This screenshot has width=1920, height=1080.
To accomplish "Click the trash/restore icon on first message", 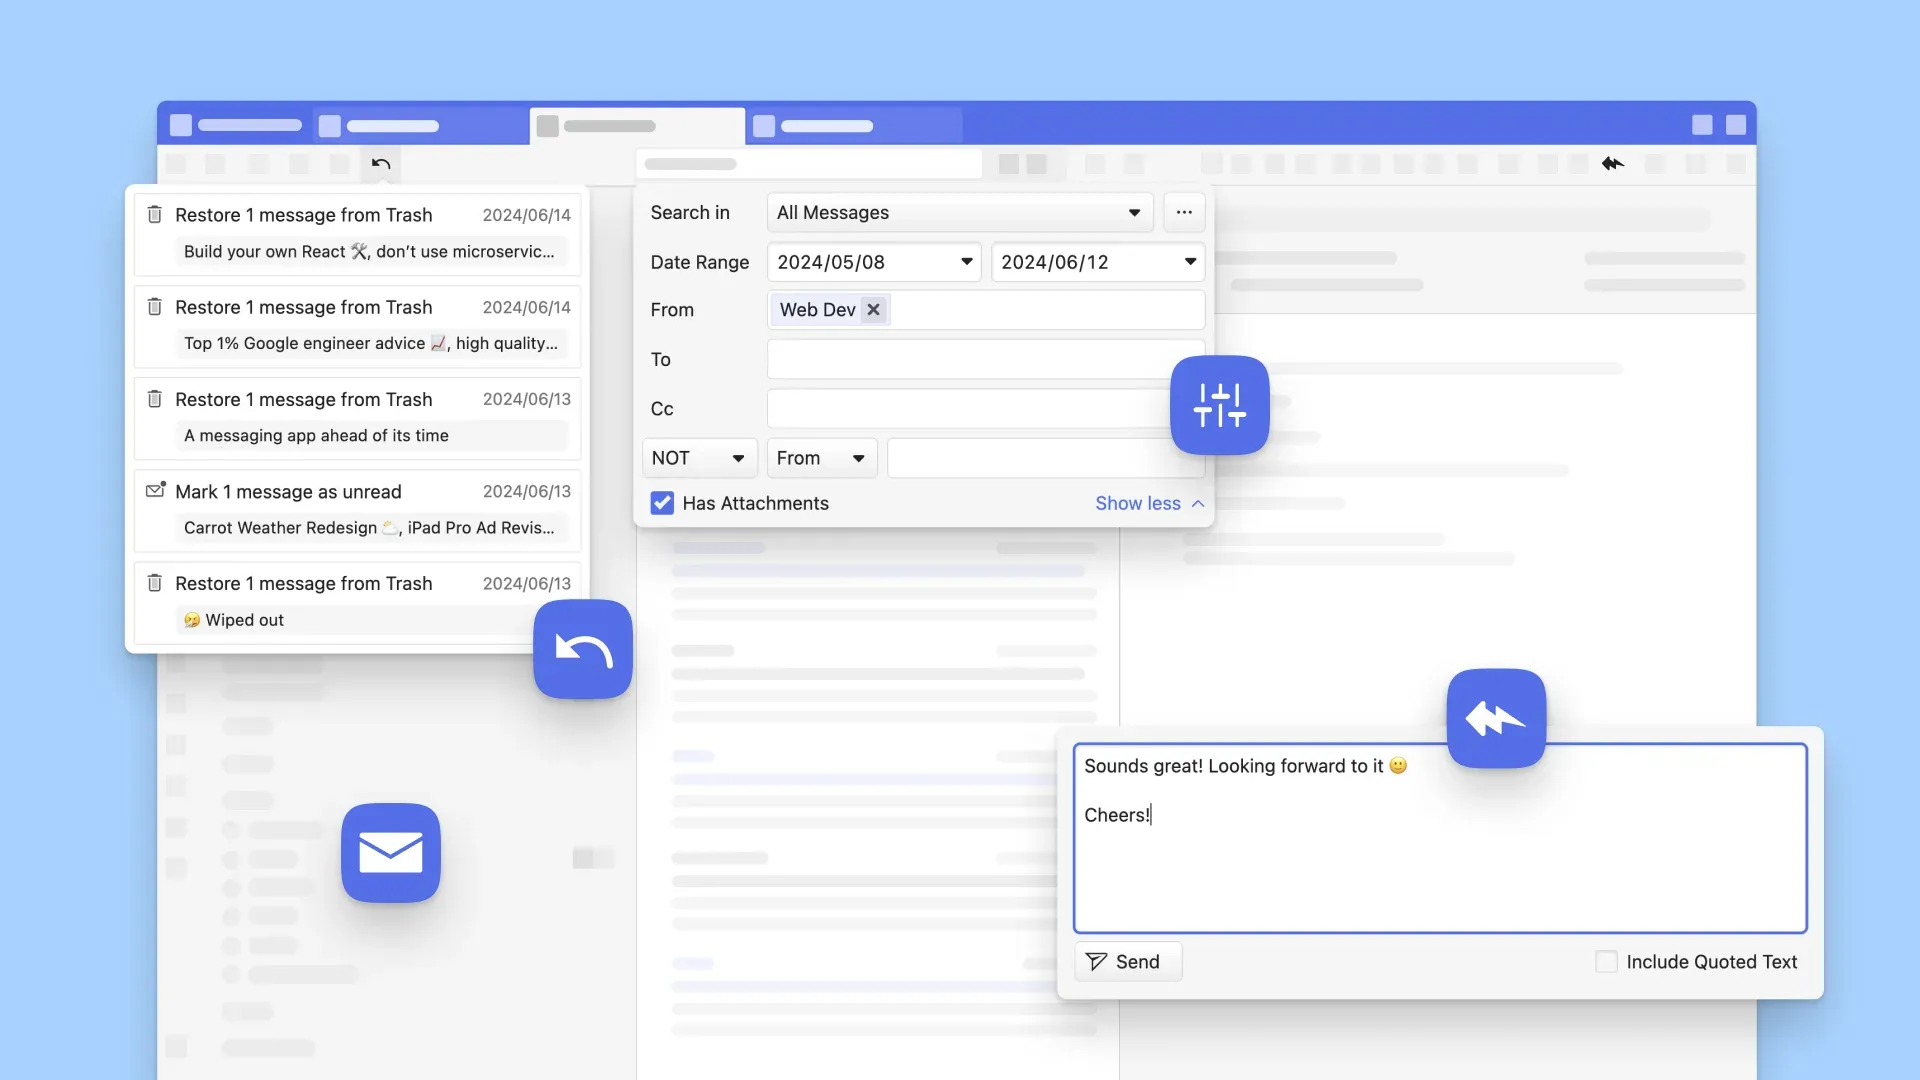I will (154, 215).
